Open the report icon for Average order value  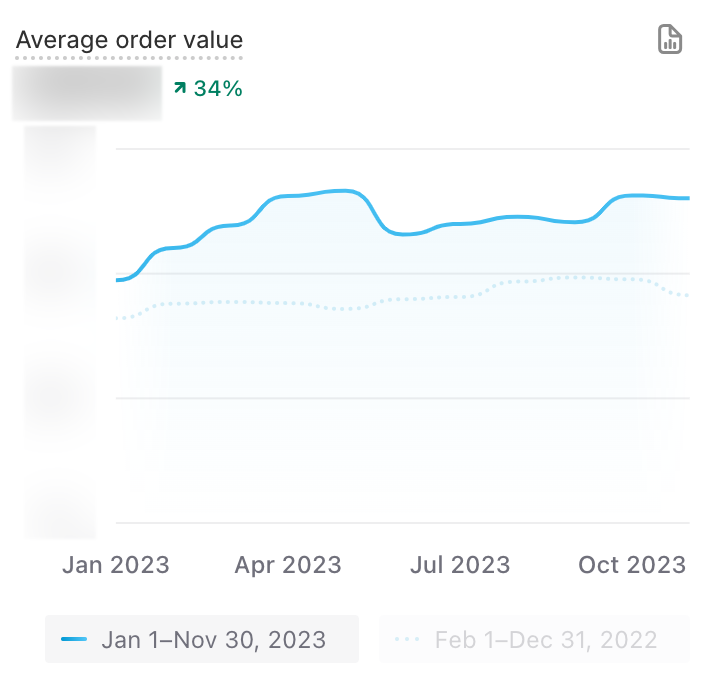669,40
